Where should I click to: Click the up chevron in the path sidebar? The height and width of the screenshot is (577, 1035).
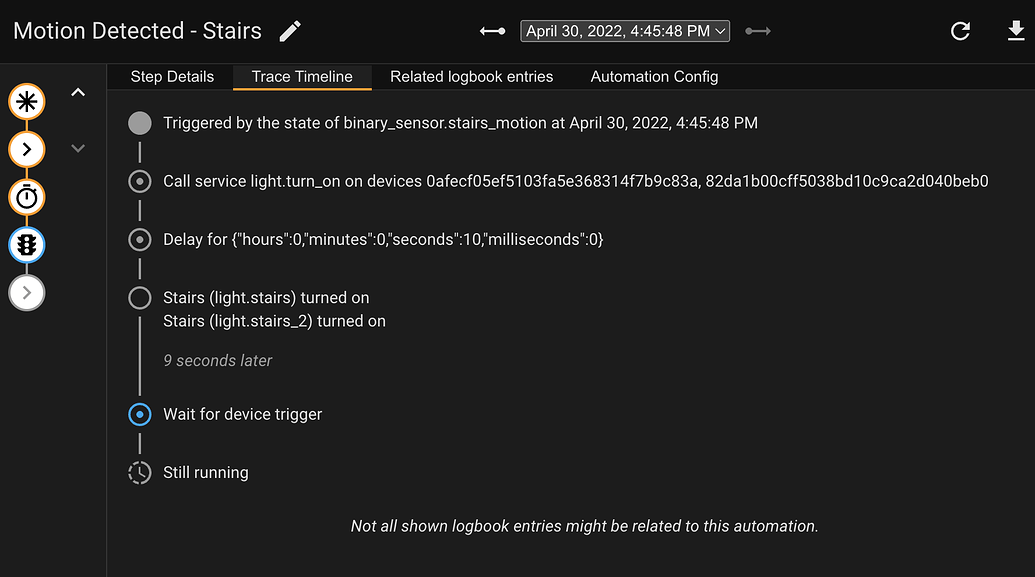(x=78, y=93)
